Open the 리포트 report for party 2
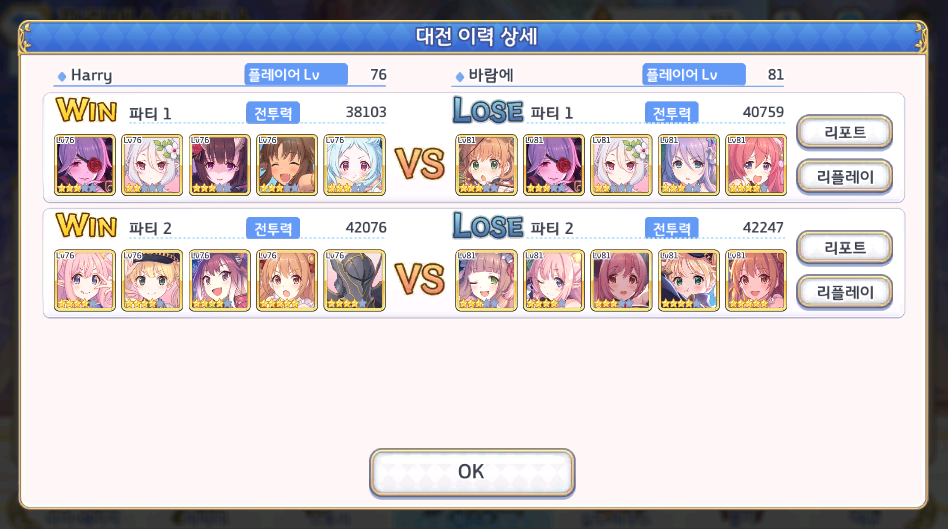 tap(845, 247)
